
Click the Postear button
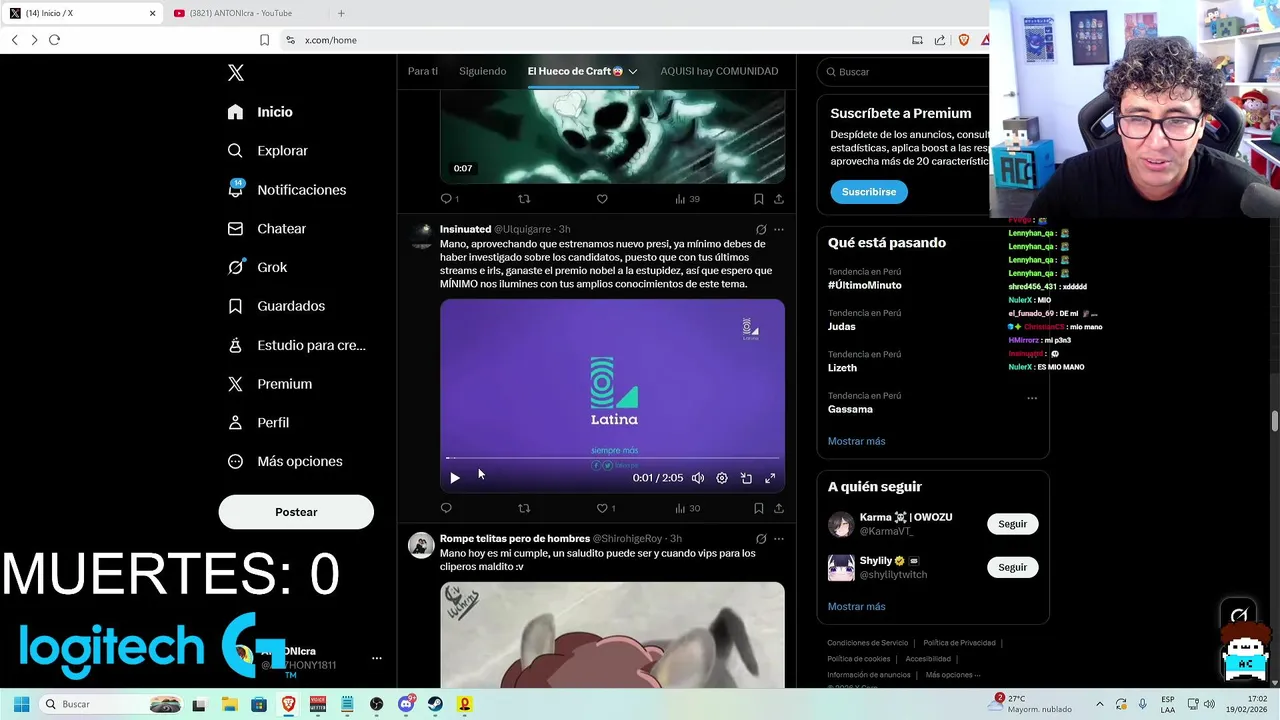click(296, 512)
